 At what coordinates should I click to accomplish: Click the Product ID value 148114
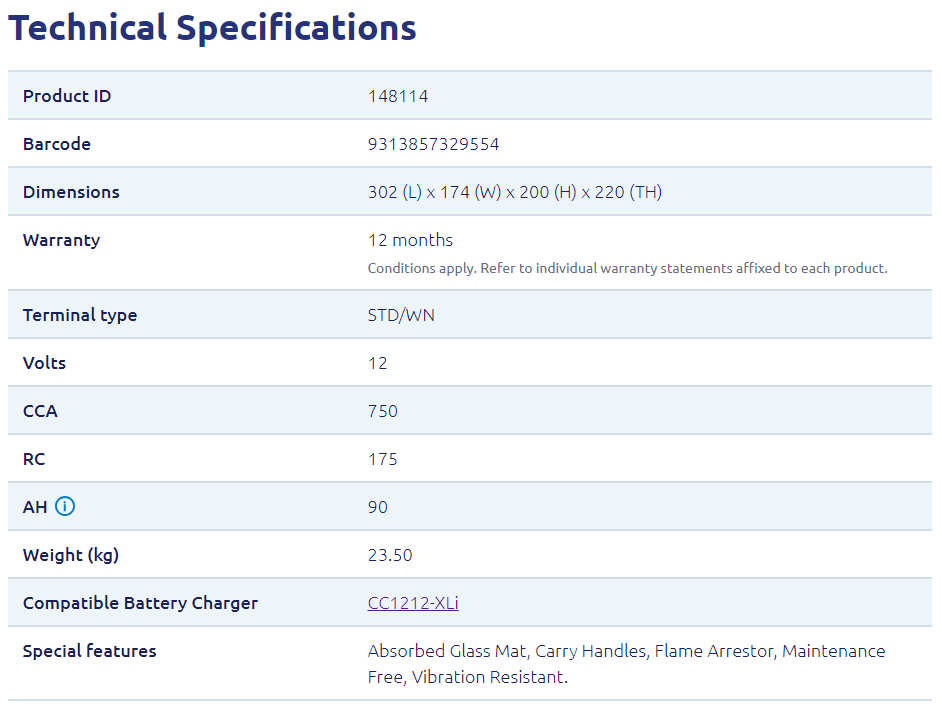398,96
